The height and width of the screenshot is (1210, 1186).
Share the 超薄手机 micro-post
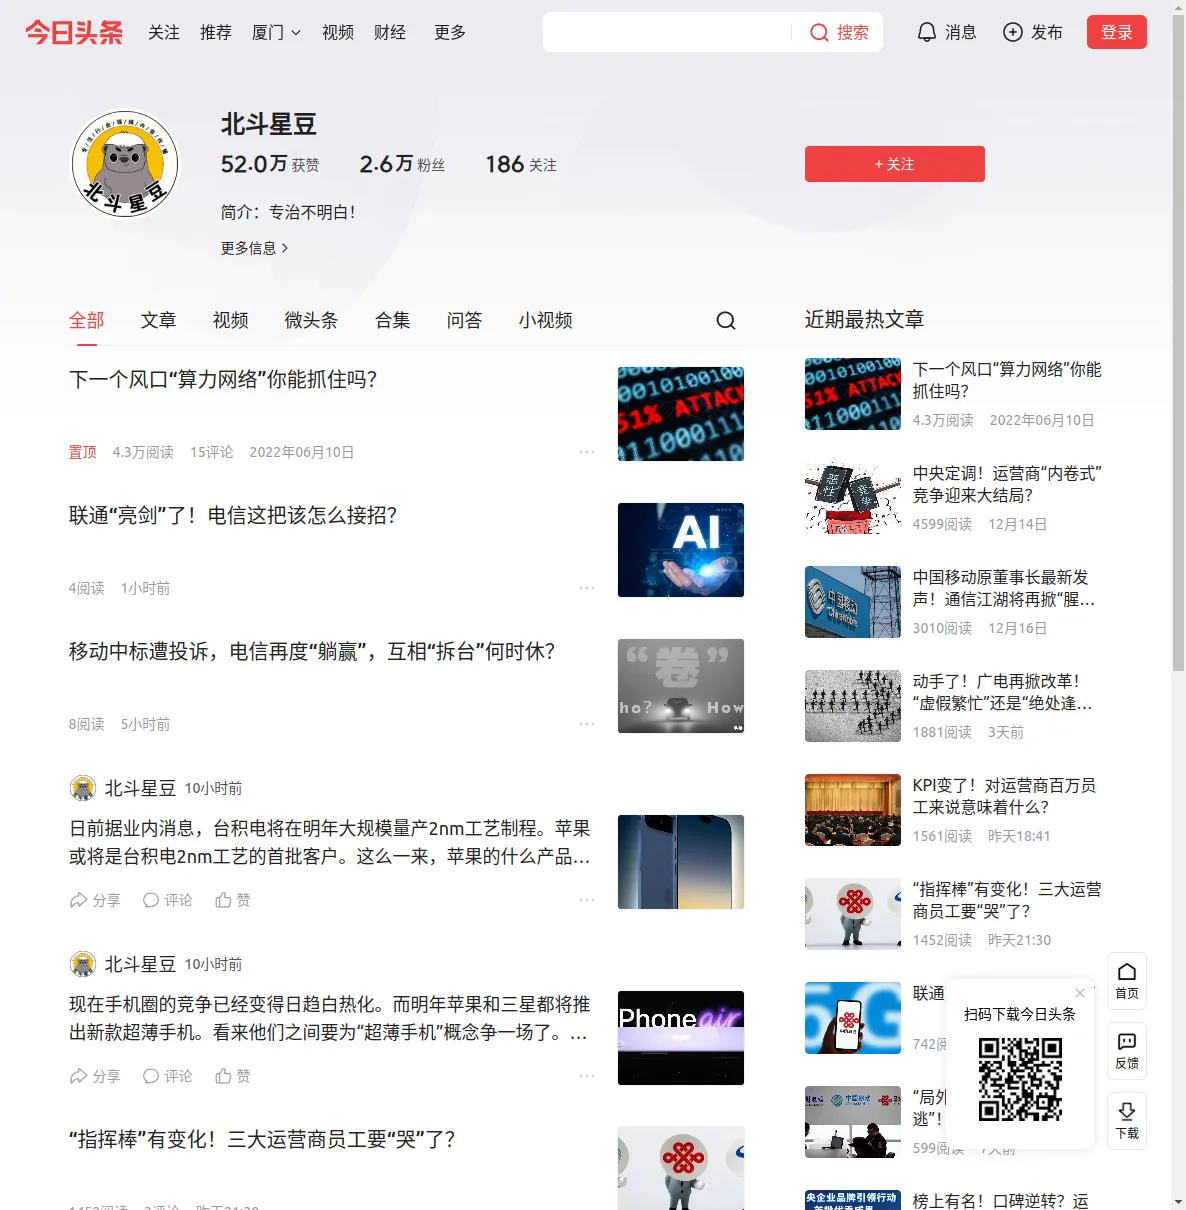click(x=95, y=1076)
